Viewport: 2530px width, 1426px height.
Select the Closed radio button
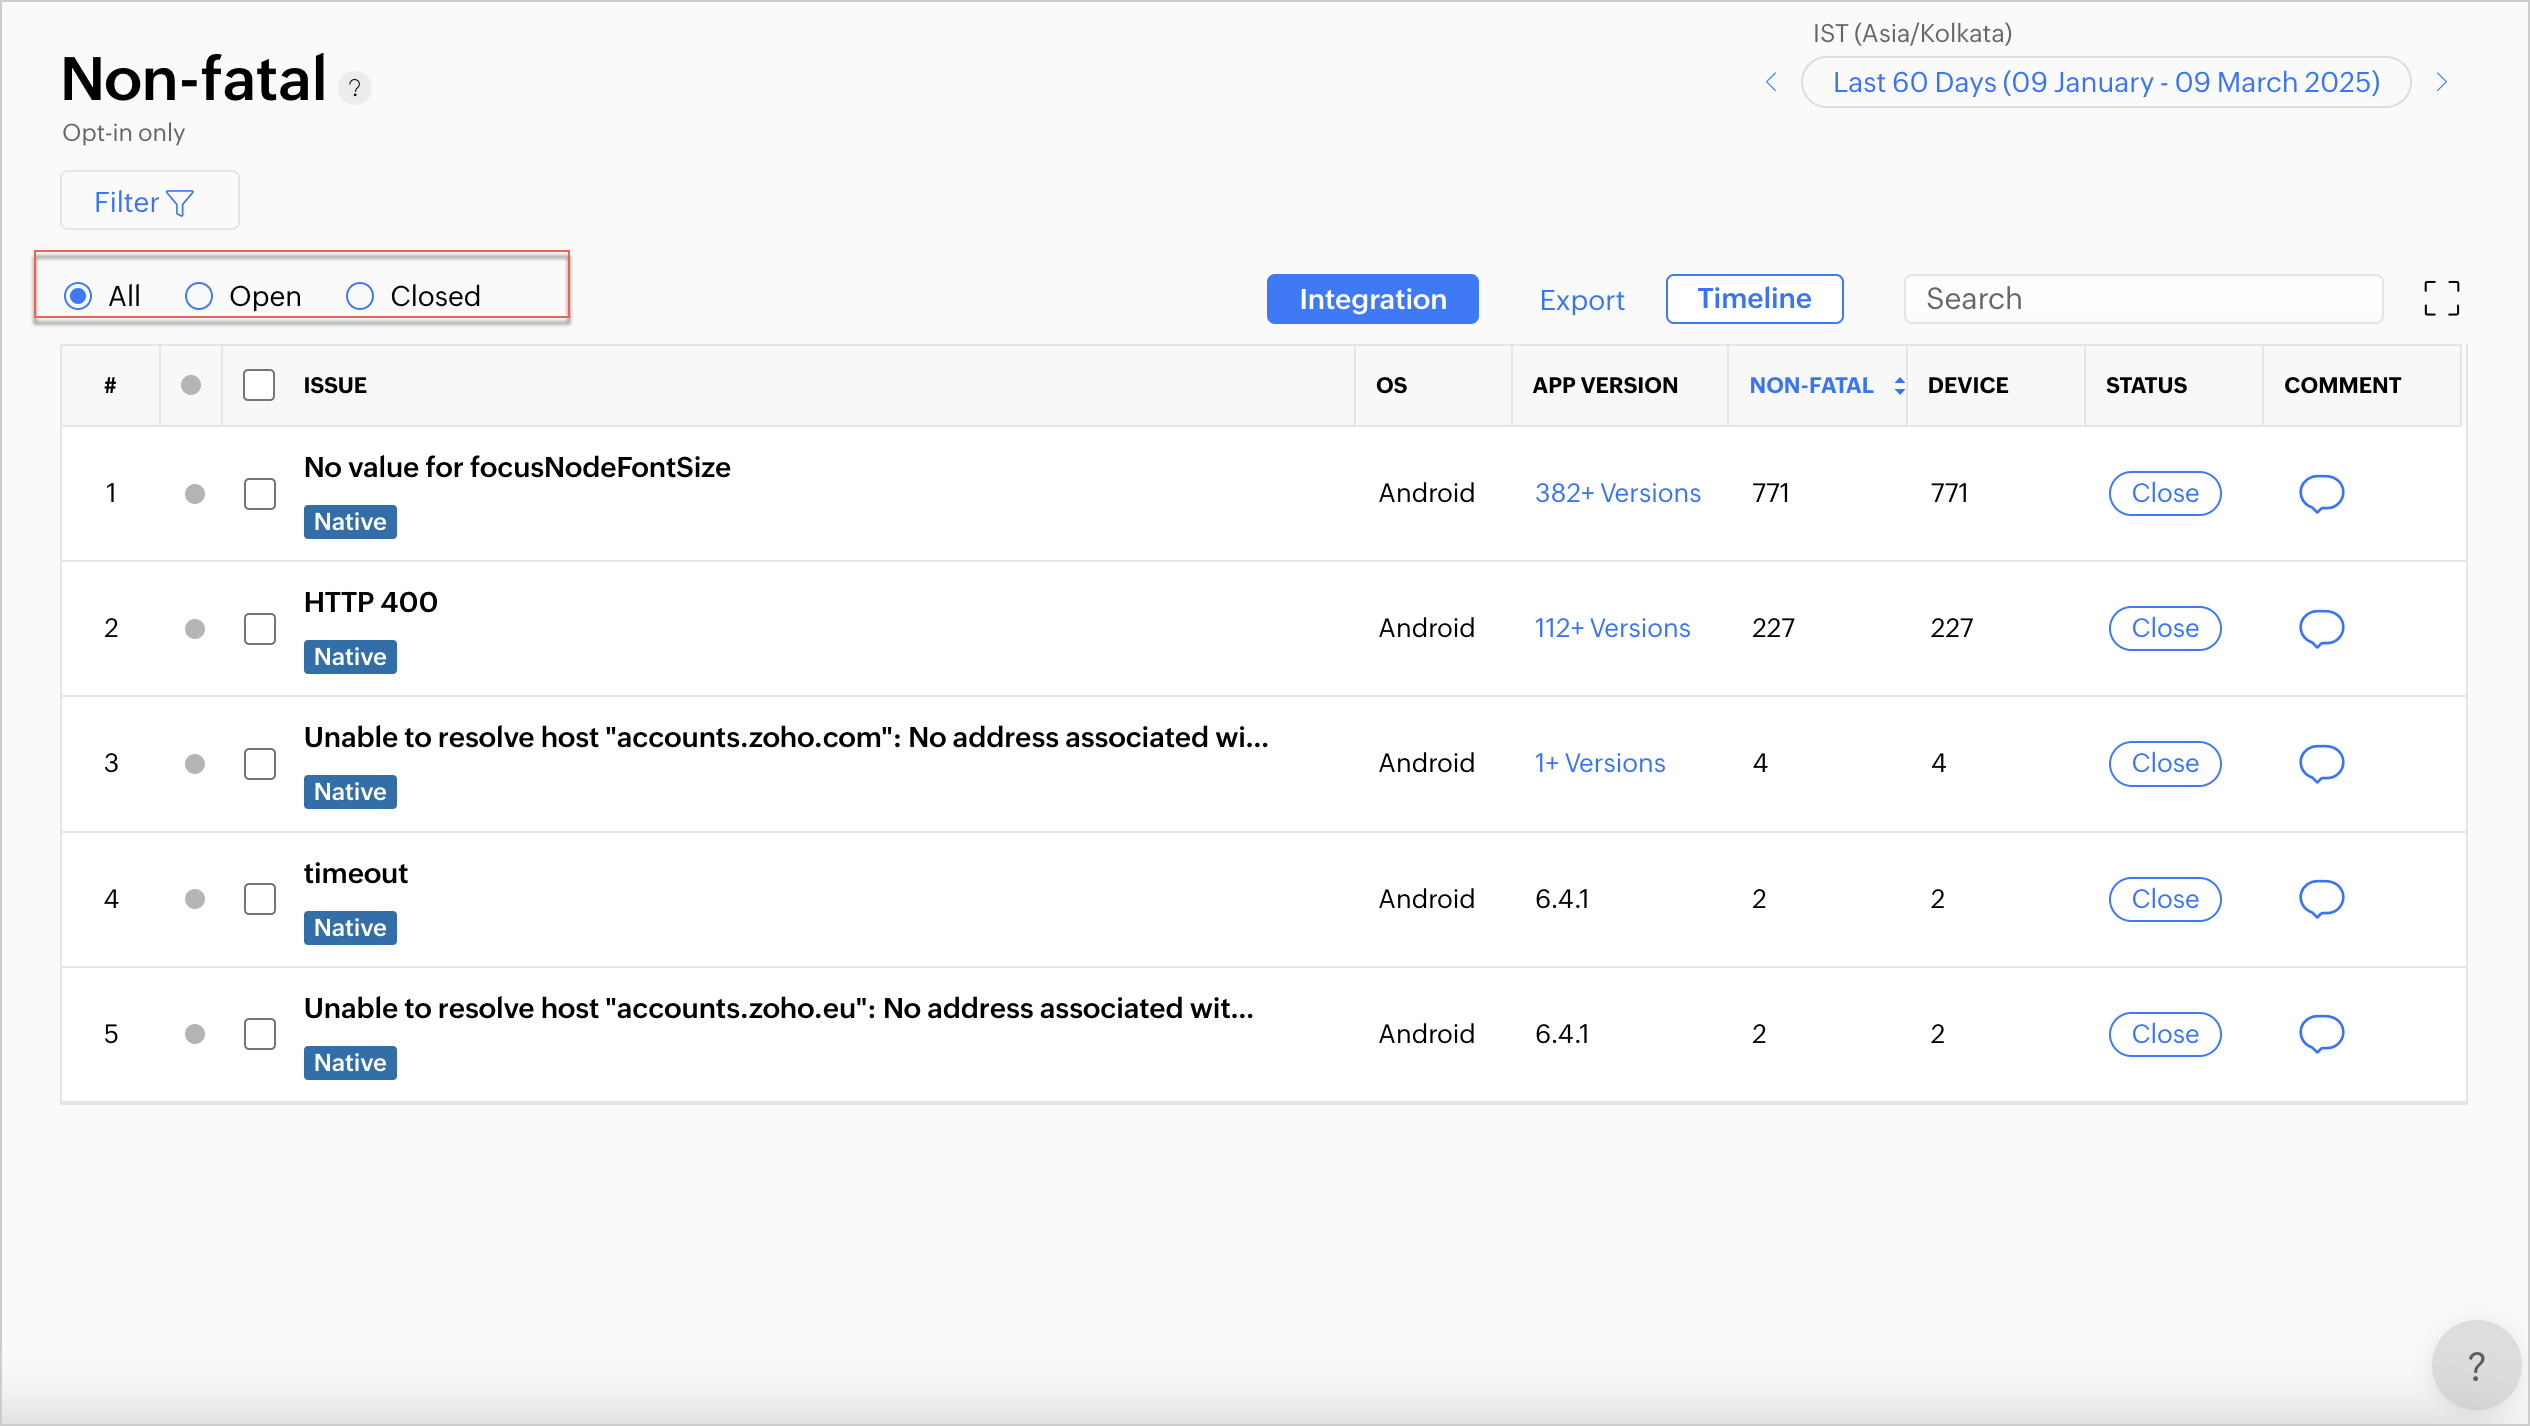point(360,296)
